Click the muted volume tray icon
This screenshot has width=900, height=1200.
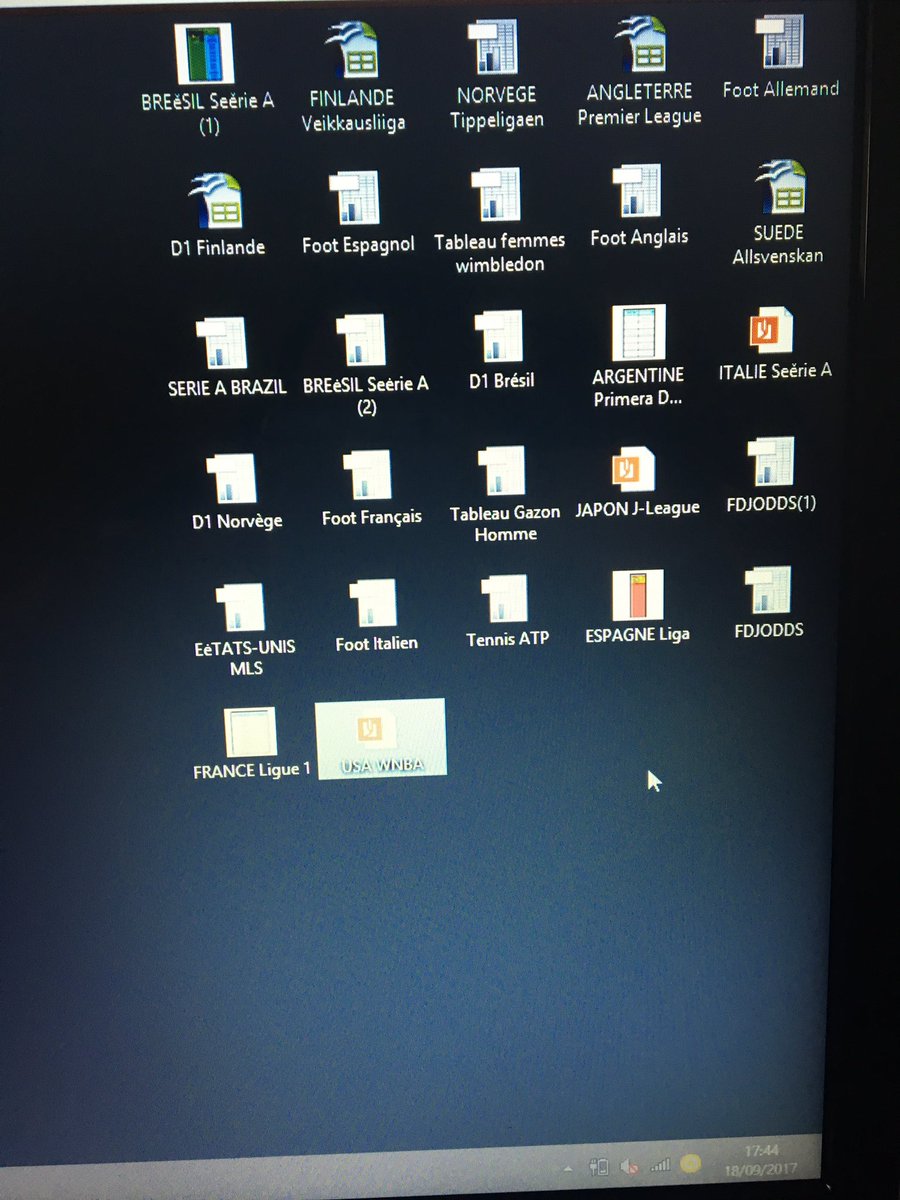629,1165
